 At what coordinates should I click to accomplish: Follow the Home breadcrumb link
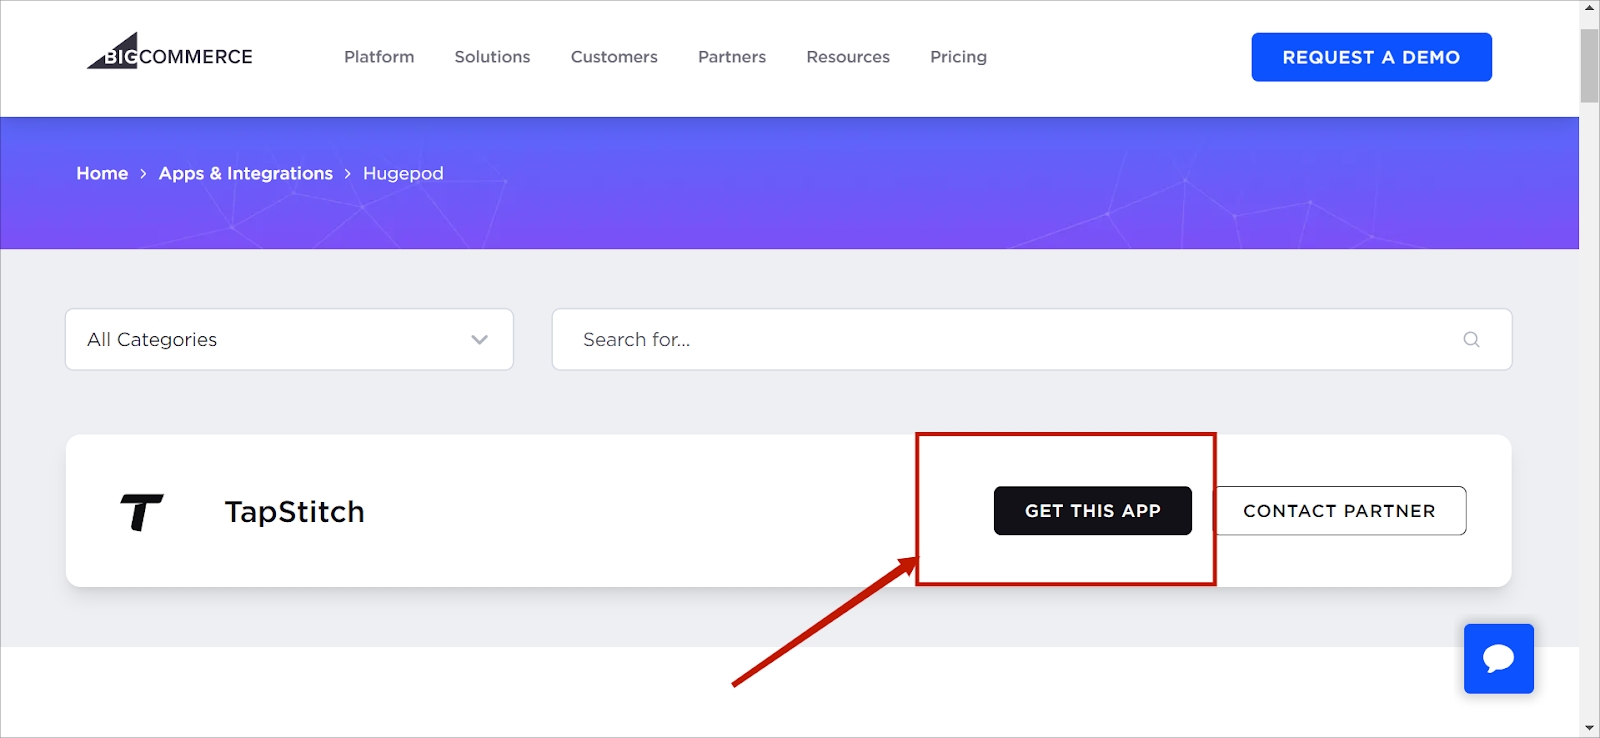pyautogui.click(x=102, y=174)
